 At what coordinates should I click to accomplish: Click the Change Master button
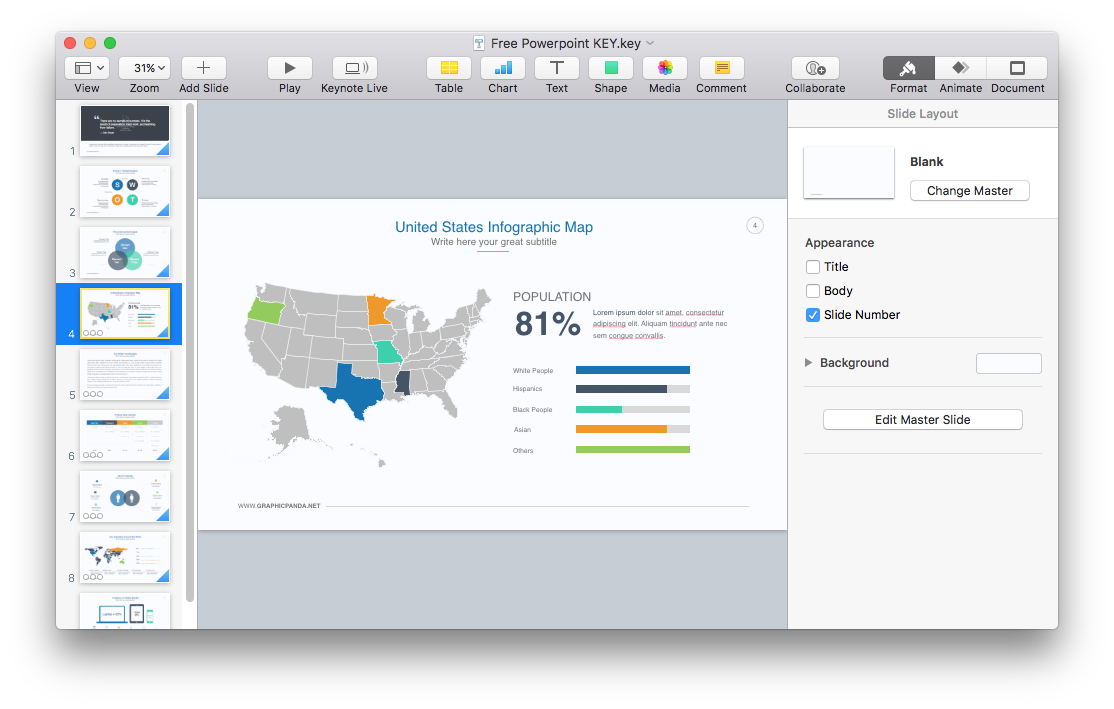pyautogui.click(x=969, y=190)
